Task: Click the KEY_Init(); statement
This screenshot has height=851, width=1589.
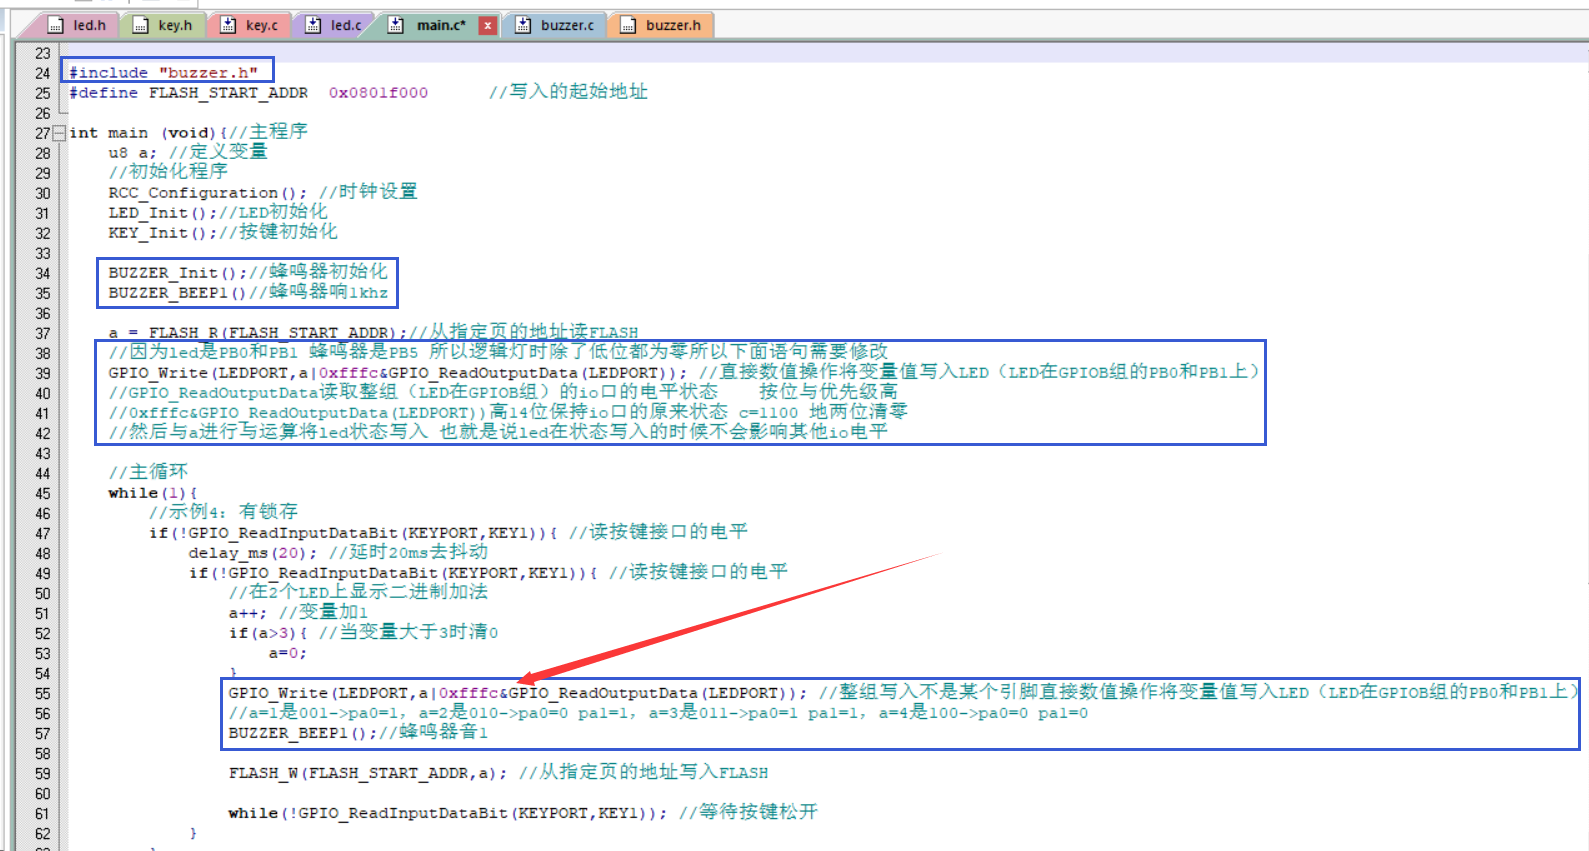Action: tap(163, 232)
